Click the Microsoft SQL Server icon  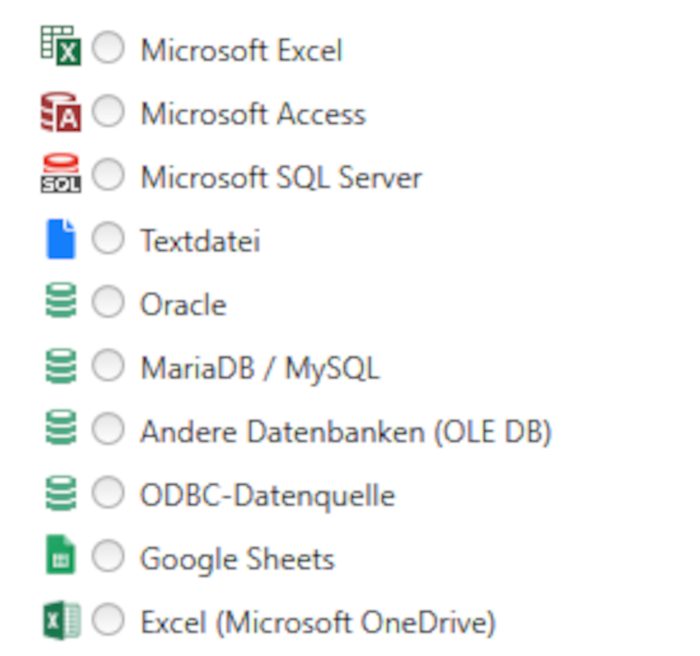(x=61, y=174)
